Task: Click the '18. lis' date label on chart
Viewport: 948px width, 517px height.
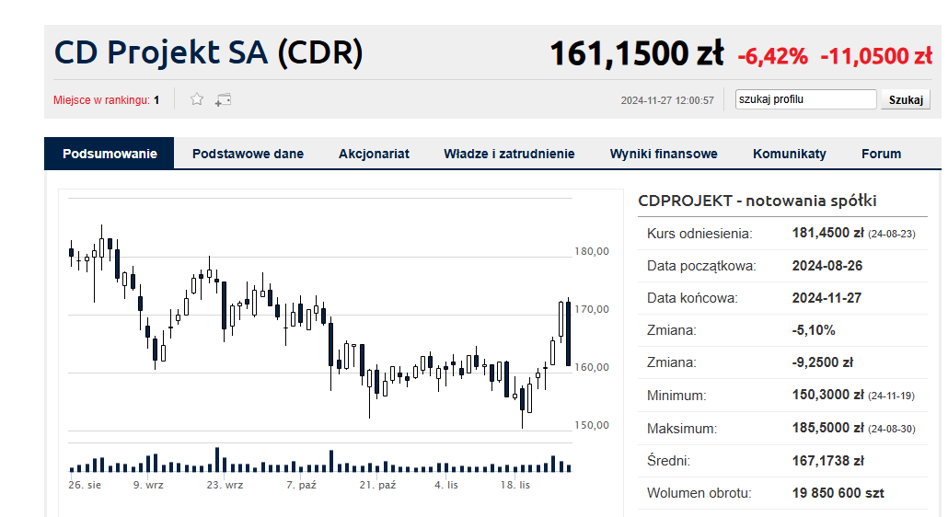Action: click(x=515, y=485)
